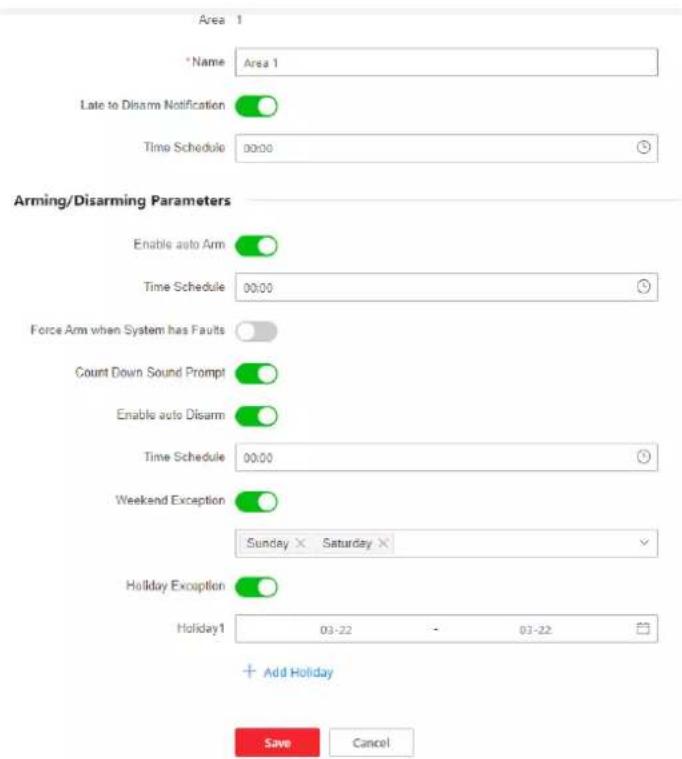Viewport: 682px width, 759px height.
Task: Click clock icon in auto Arm Time Schedule
Action: [x=643, y=287]
